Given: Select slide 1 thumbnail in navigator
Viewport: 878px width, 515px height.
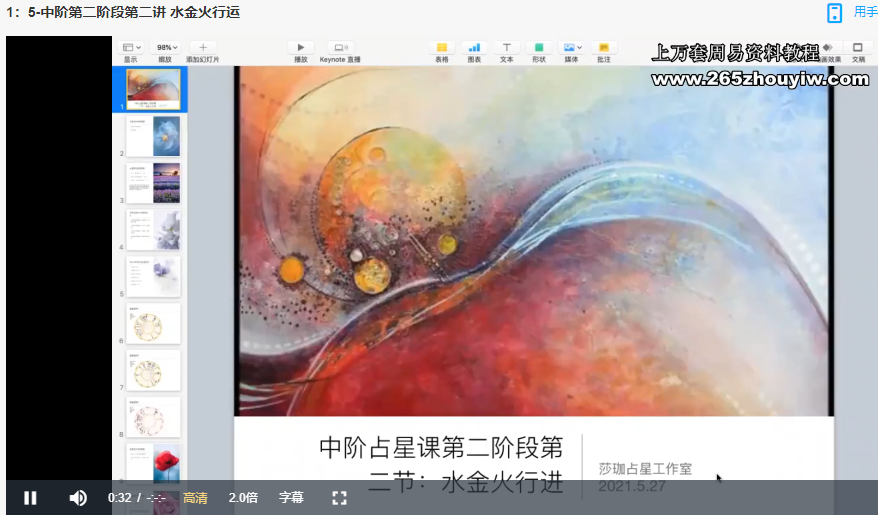Looking at the screenshot, I should [153, 88].
